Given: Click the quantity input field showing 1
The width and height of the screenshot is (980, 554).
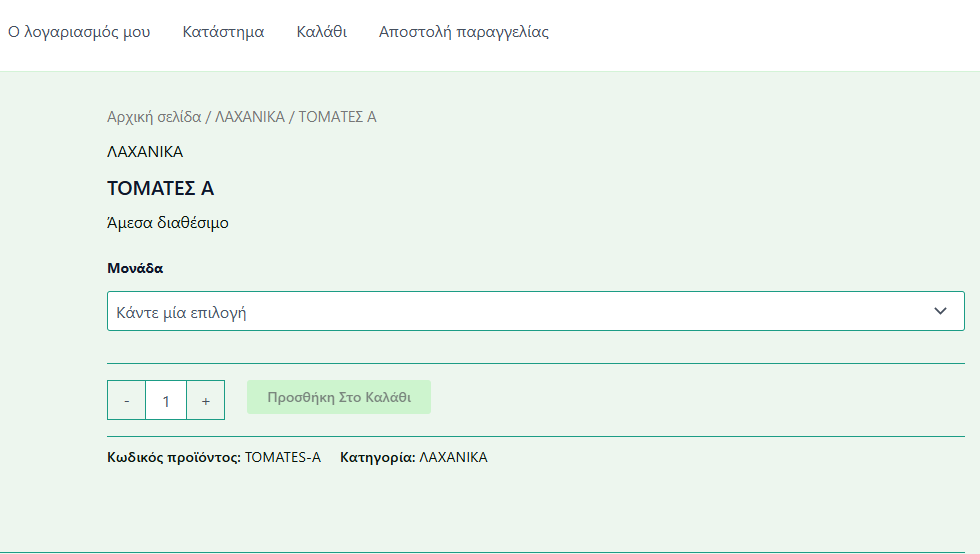Looking at the screenshot, I should 166,400.
